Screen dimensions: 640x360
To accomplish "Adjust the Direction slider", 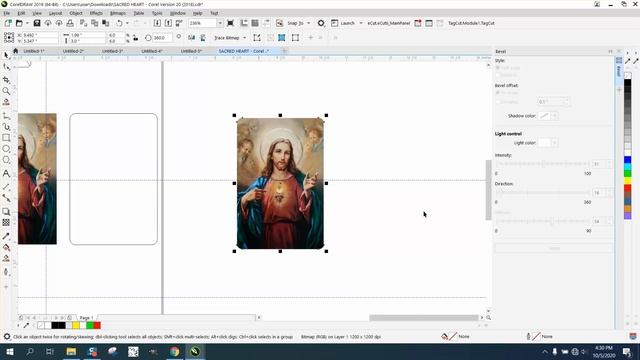I will tap(542, 192).
